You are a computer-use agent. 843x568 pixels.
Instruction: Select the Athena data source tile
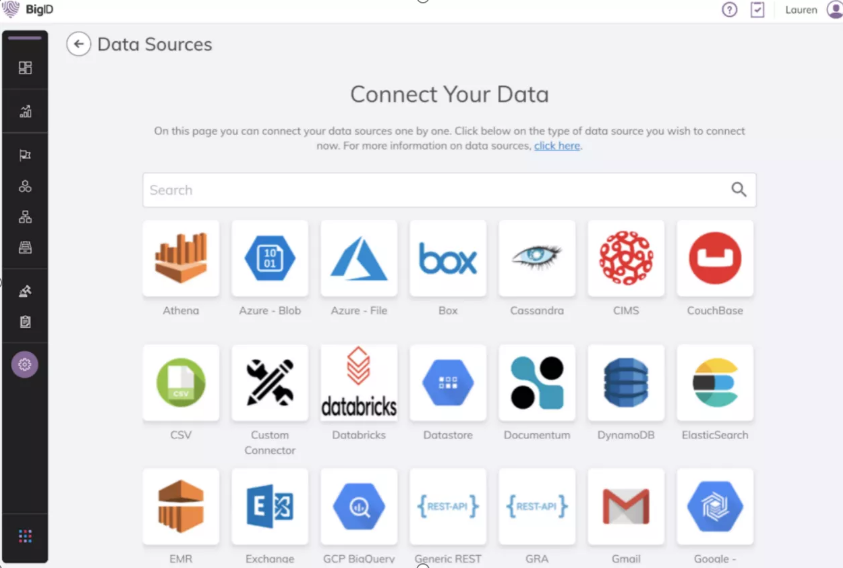pyautogui.click(x=181, y=258)
